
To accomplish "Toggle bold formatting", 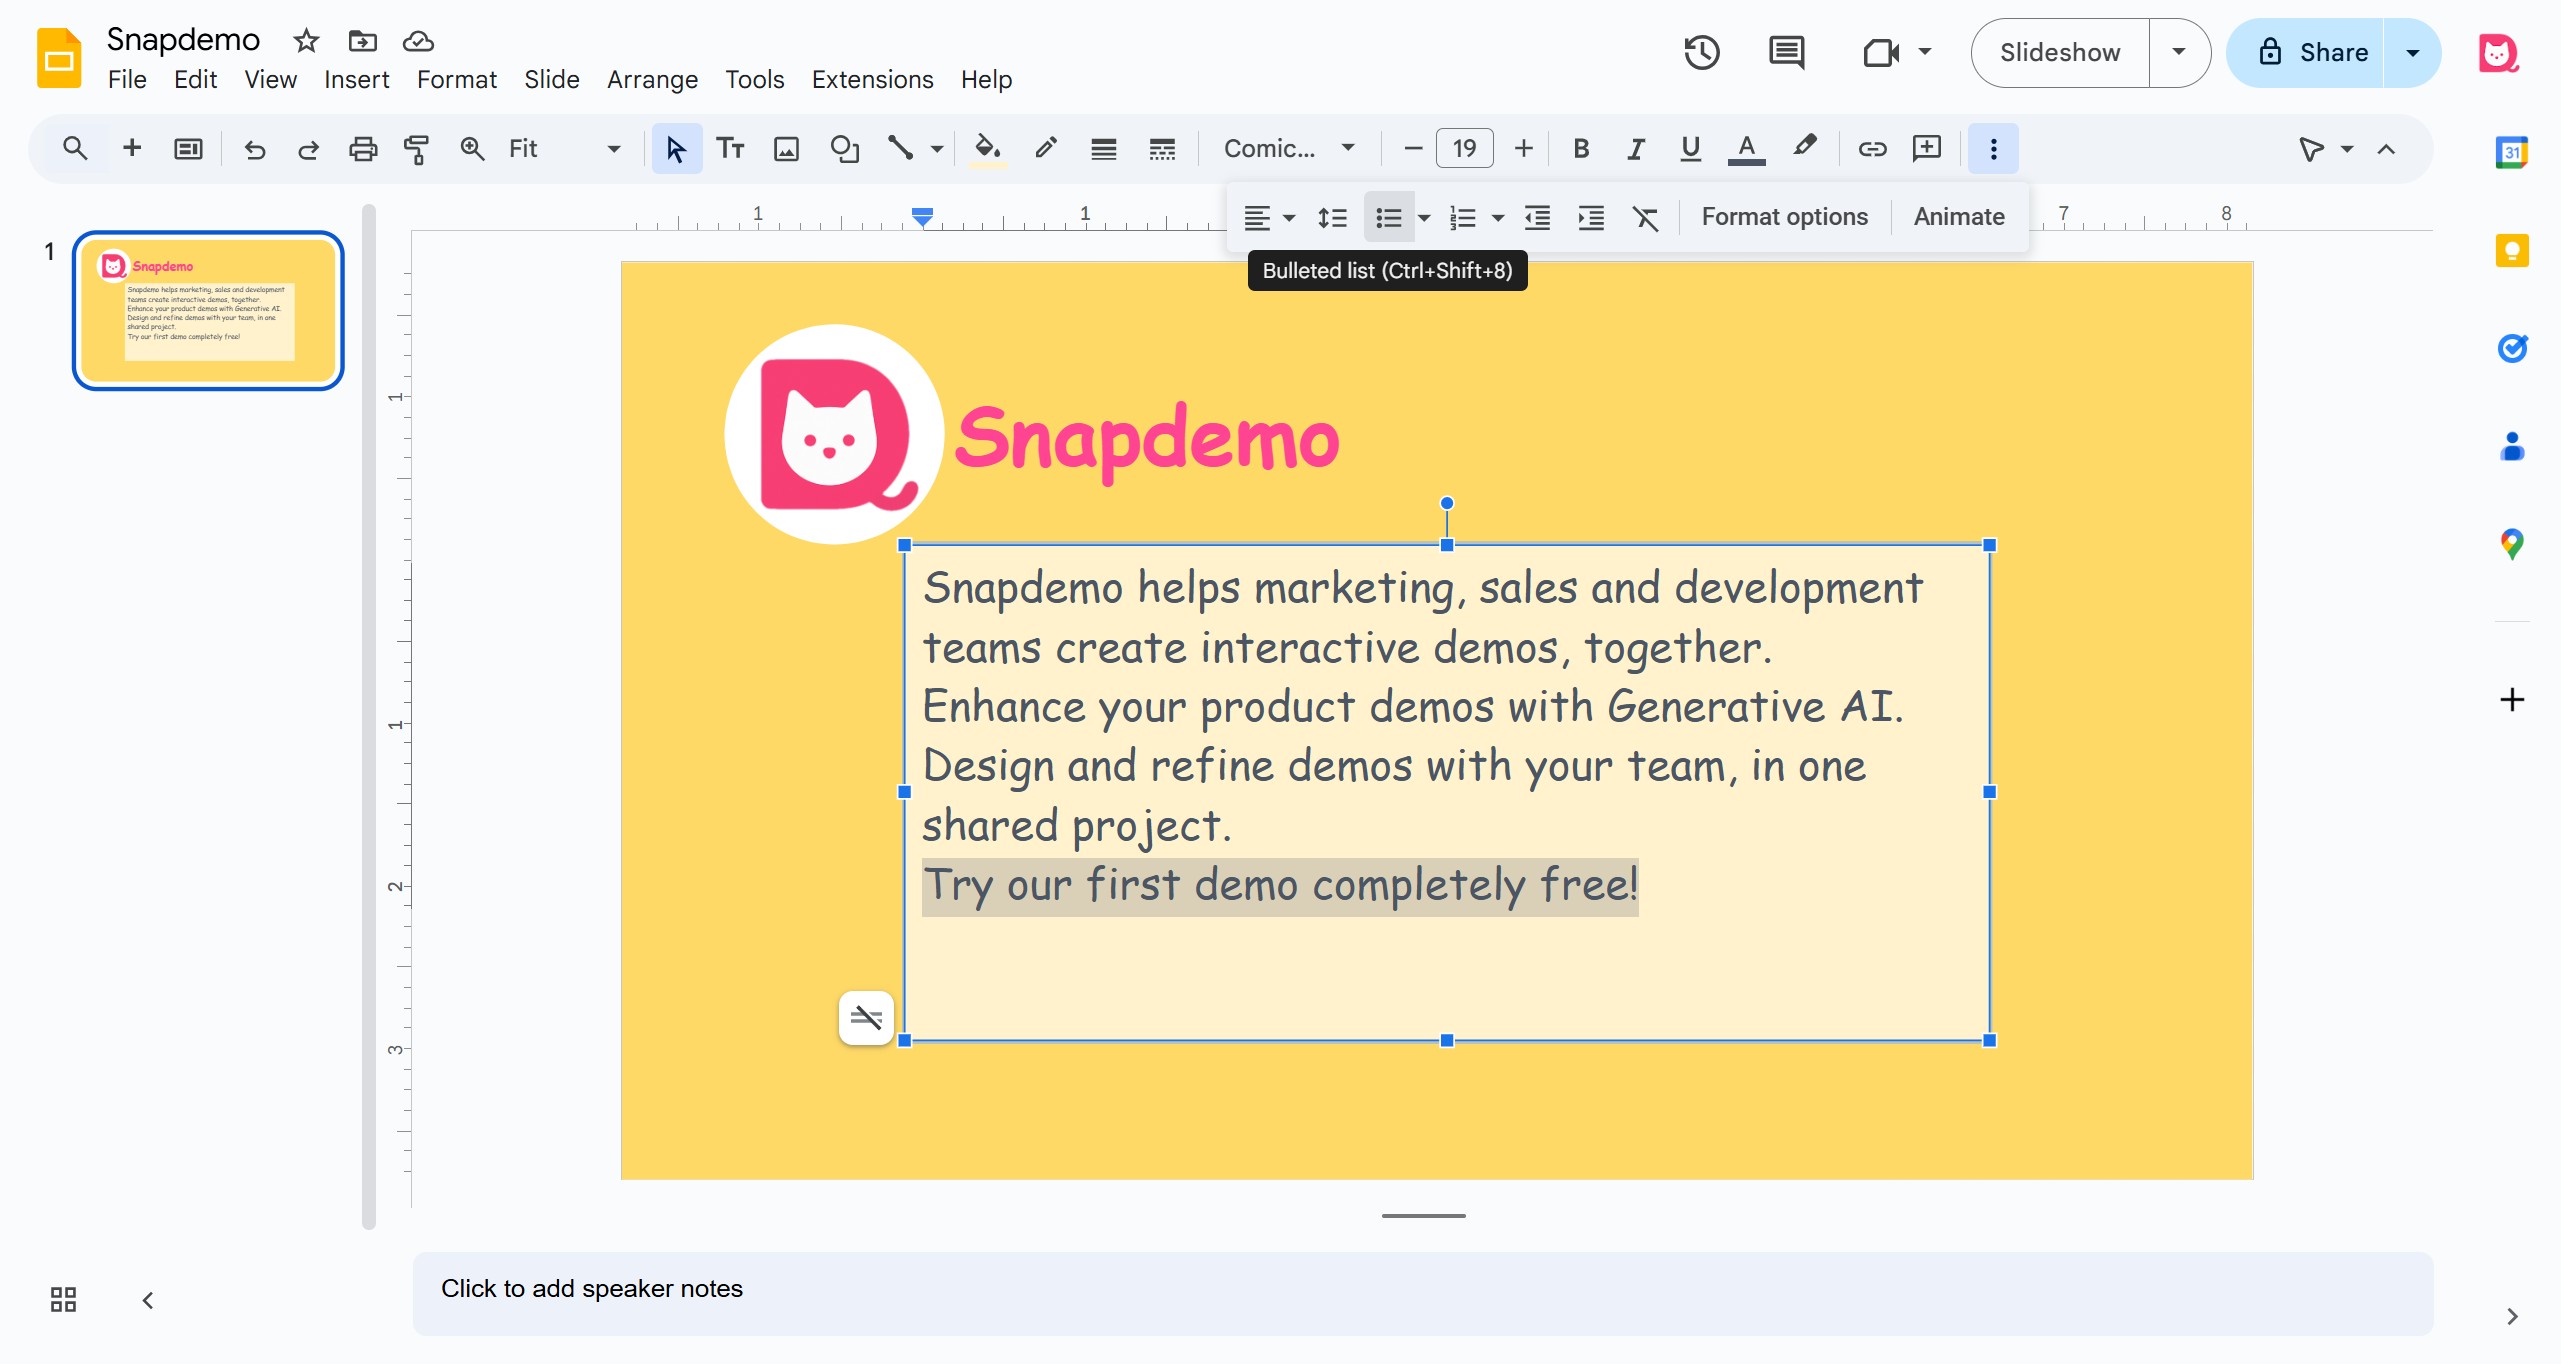I will [x=1581, y=149].
